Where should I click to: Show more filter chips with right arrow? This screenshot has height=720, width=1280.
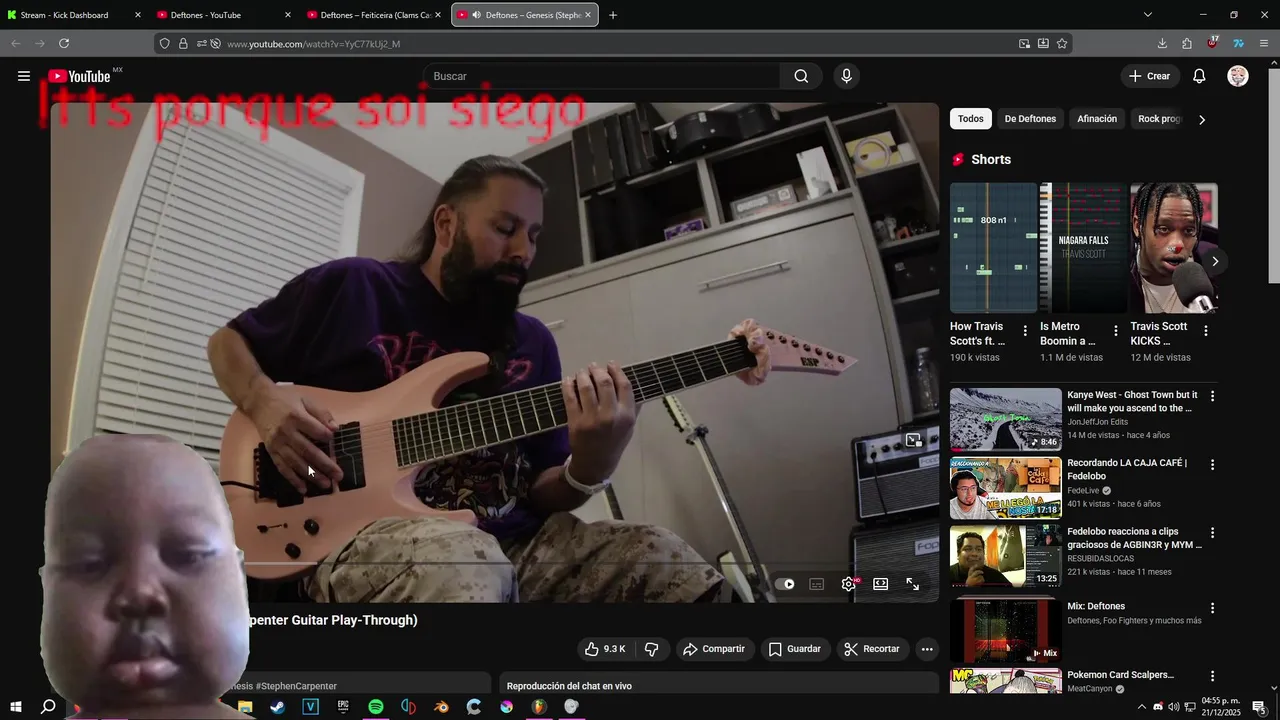pos(1201,119)
